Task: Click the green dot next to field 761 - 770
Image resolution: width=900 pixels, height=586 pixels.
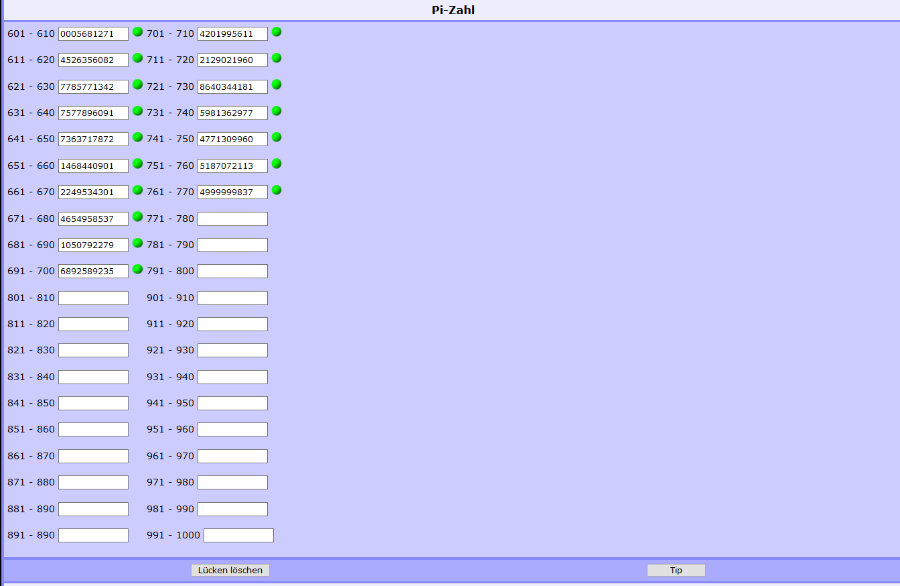Action: pos(277,190)
